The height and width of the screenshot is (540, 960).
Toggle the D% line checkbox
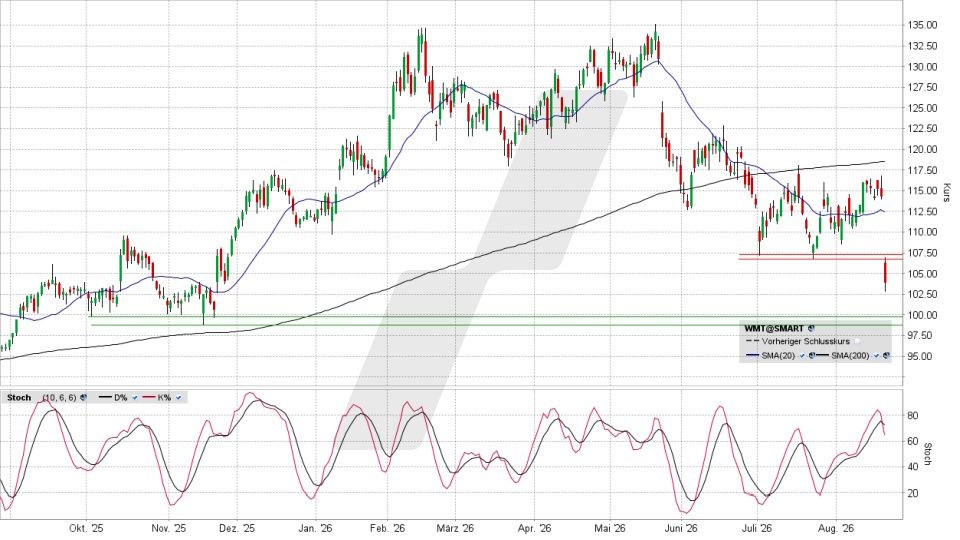[135, 398]
